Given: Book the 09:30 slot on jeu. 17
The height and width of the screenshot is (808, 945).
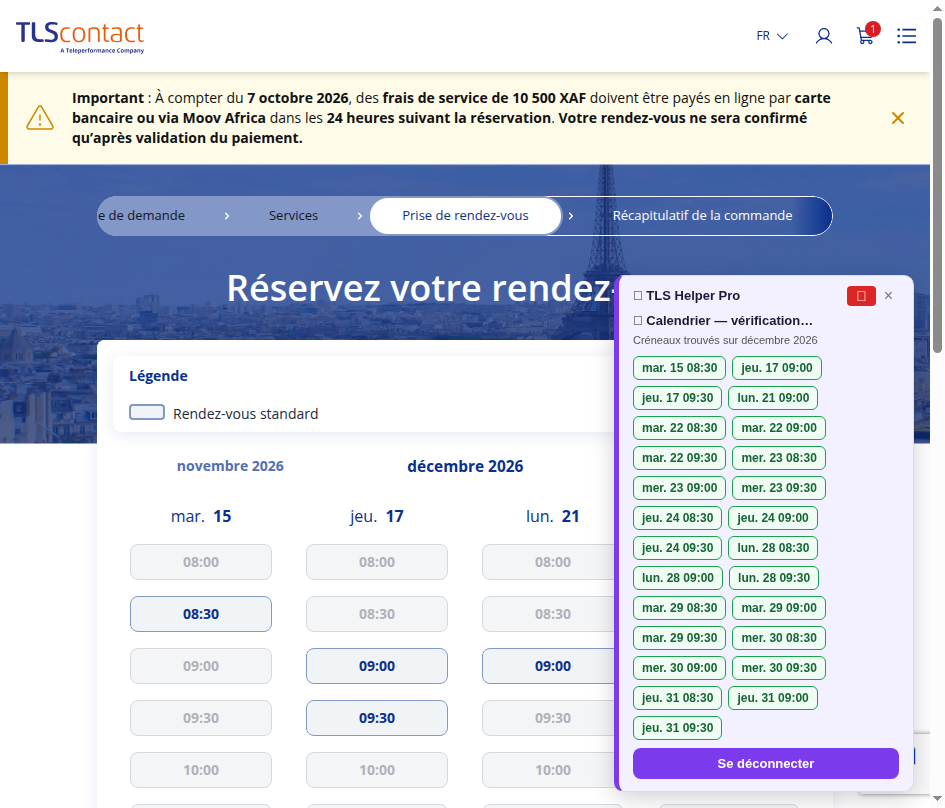Looking at the screenshot, I should pyautogui.click(x=377, y=718).
